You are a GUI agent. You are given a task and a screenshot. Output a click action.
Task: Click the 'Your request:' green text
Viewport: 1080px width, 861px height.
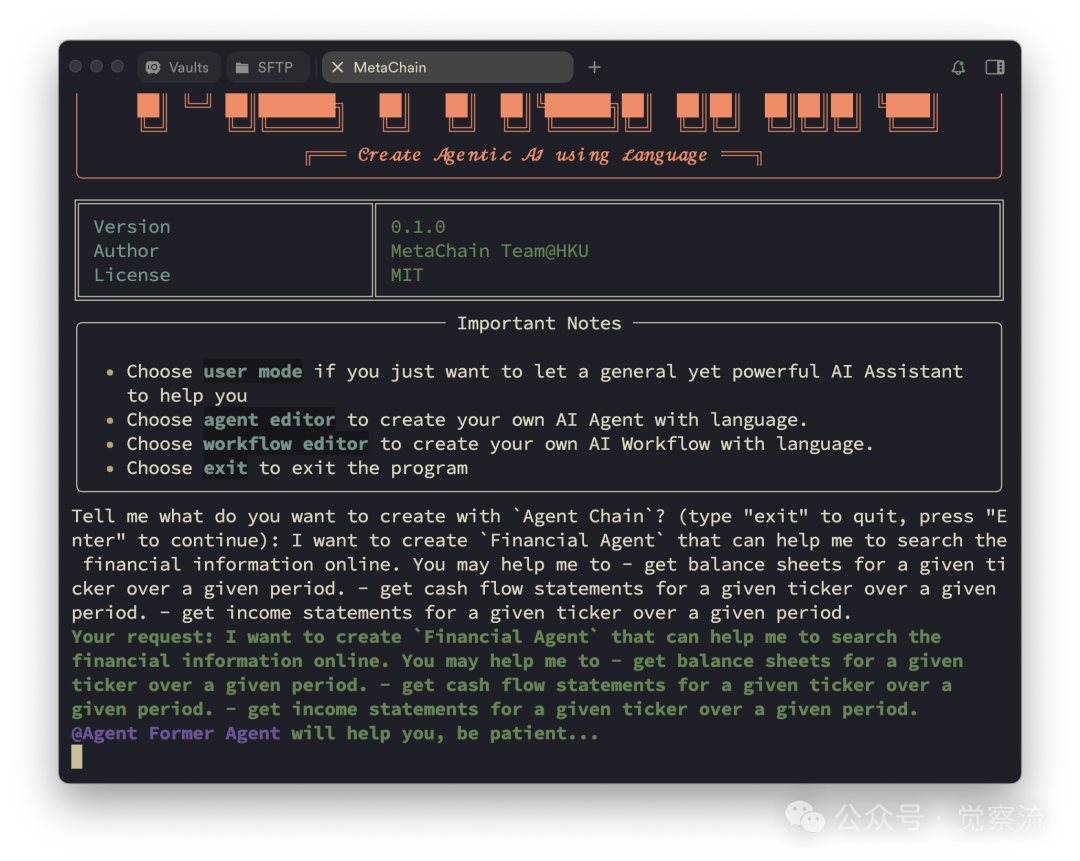(143, 637)
